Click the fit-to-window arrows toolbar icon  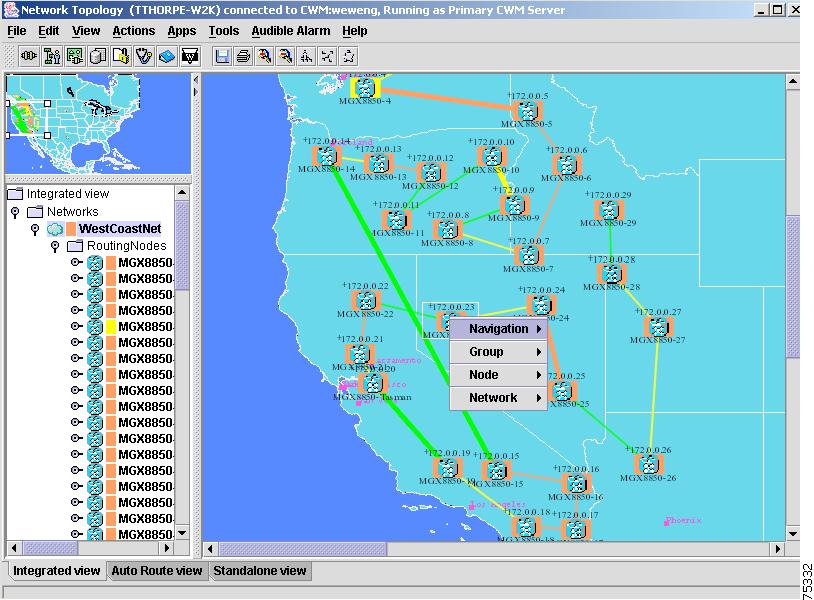click(328, 56)
